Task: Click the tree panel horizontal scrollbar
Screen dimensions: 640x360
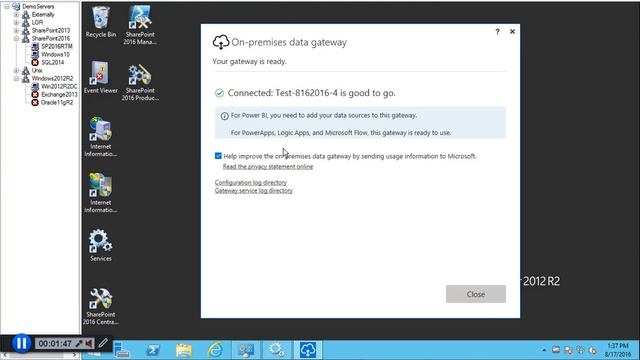Action: 40,355
